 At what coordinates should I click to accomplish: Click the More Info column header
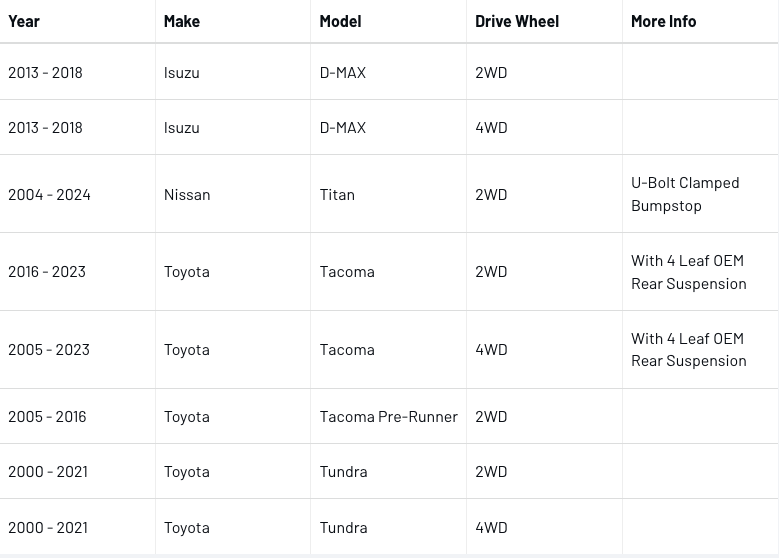pos(663,21)
